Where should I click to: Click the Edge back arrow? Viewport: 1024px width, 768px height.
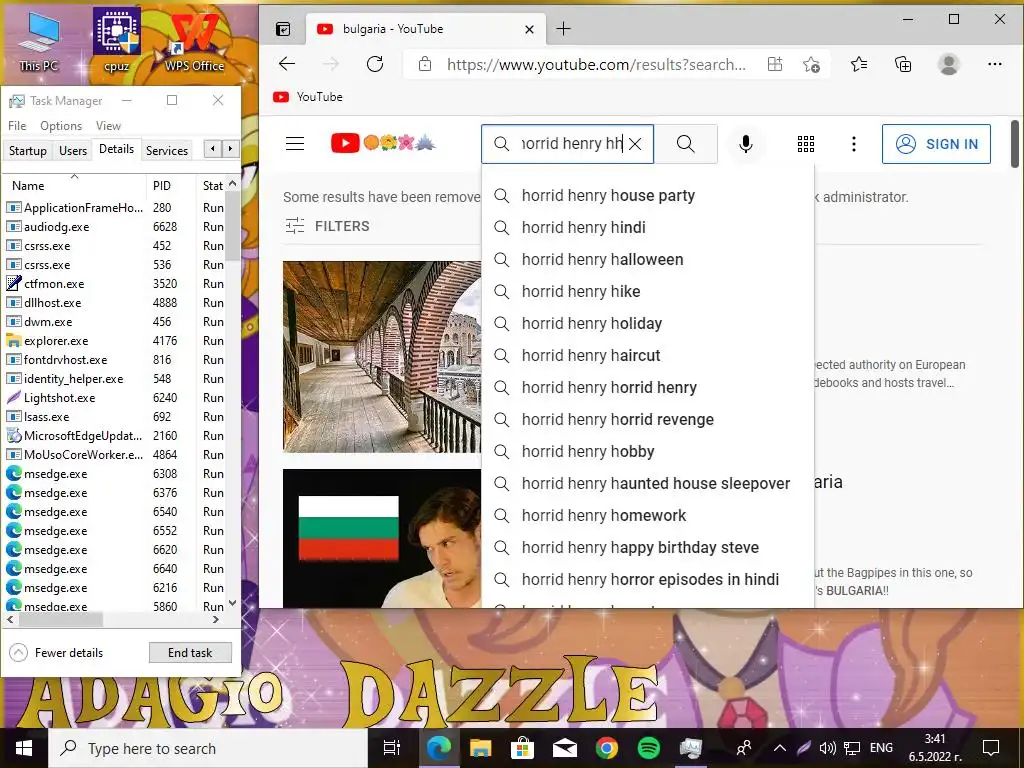click(287, 64)
